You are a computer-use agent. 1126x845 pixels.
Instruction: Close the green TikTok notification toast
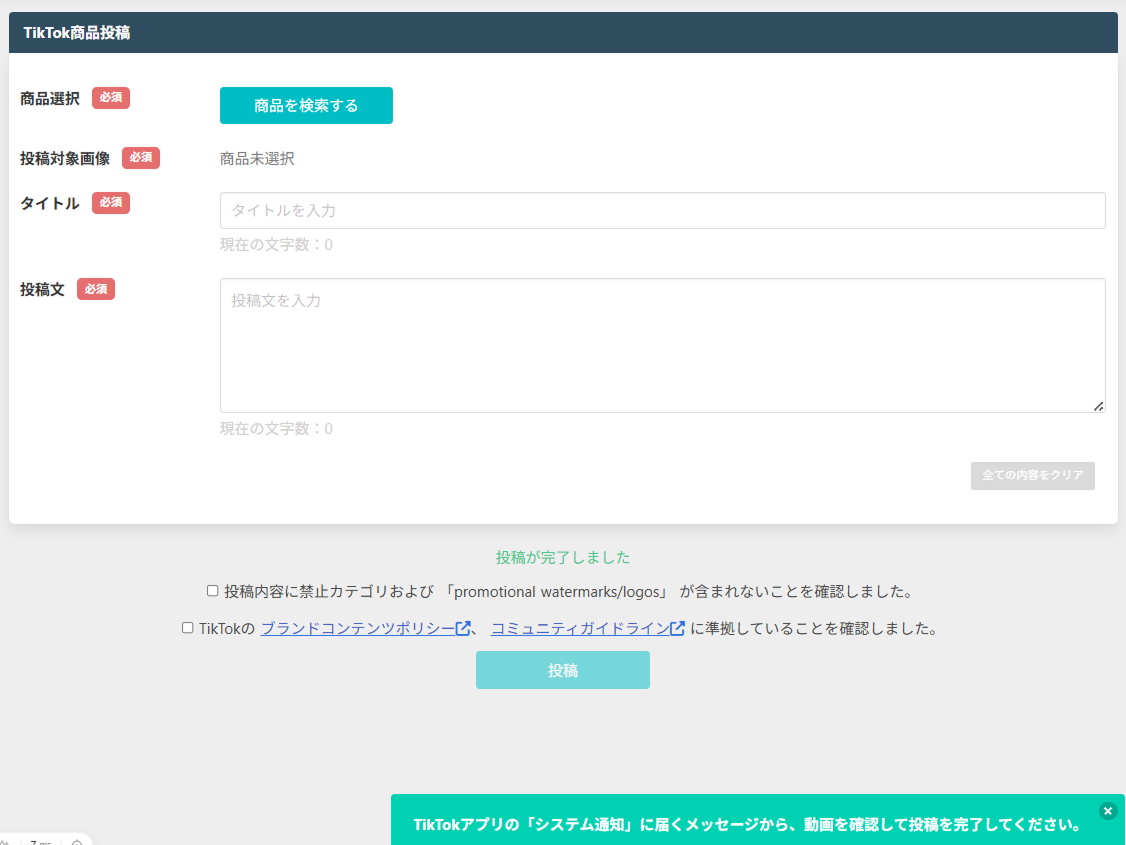coord(1107,811)
